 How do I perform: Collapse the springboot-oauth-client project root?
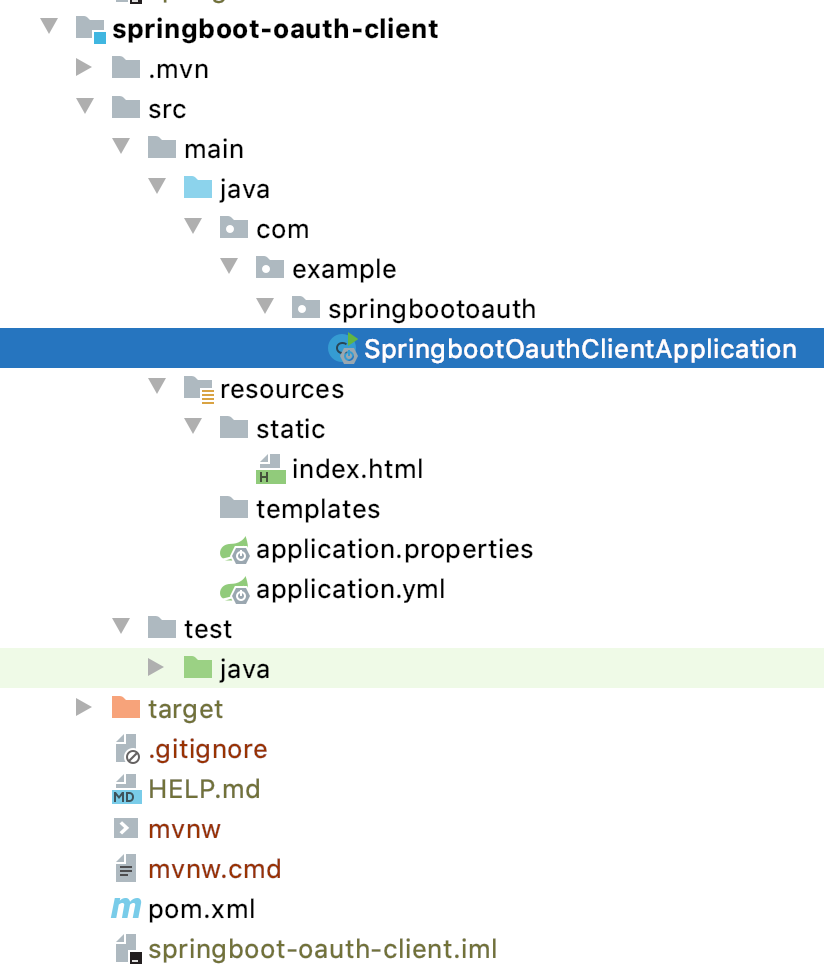coord(48,28)
